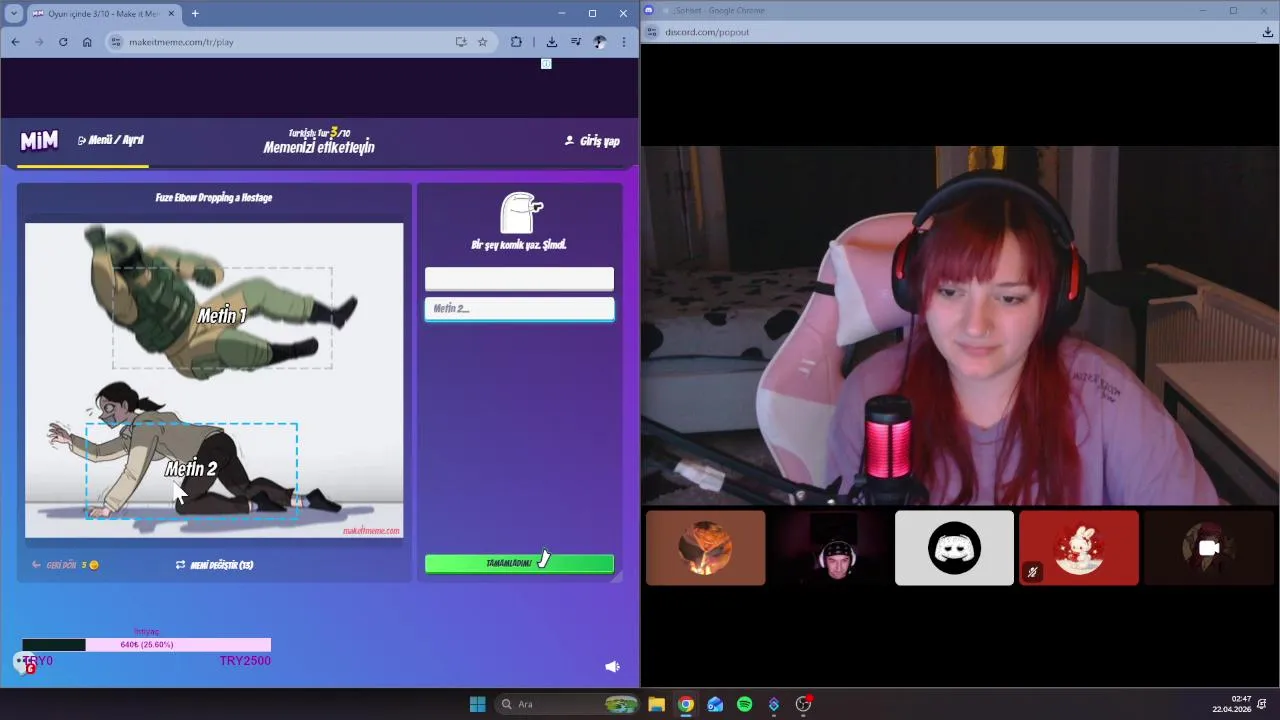Toggle sound speaker icon in game
This screenshot has height=720, width=1280.
click(x=612, y=667)
